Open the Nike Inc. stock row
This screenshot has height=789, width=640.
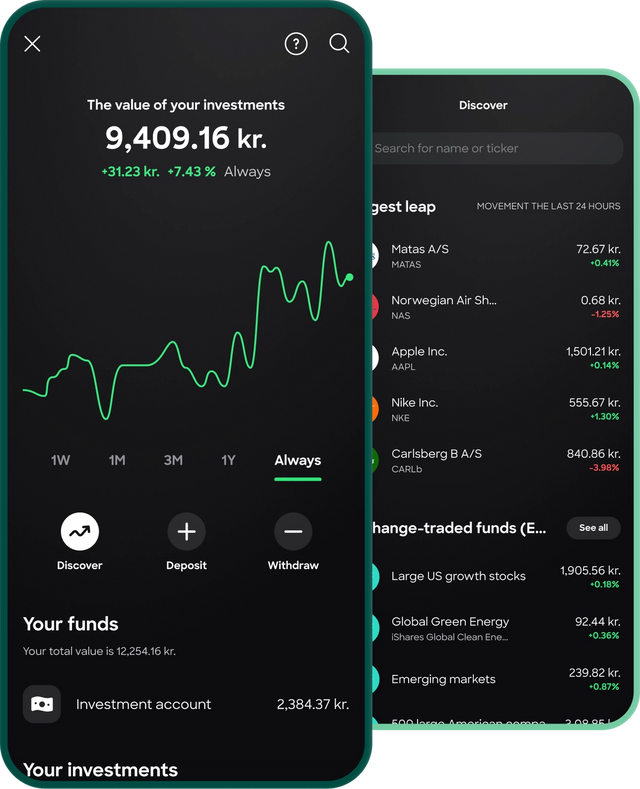point(496,409)
